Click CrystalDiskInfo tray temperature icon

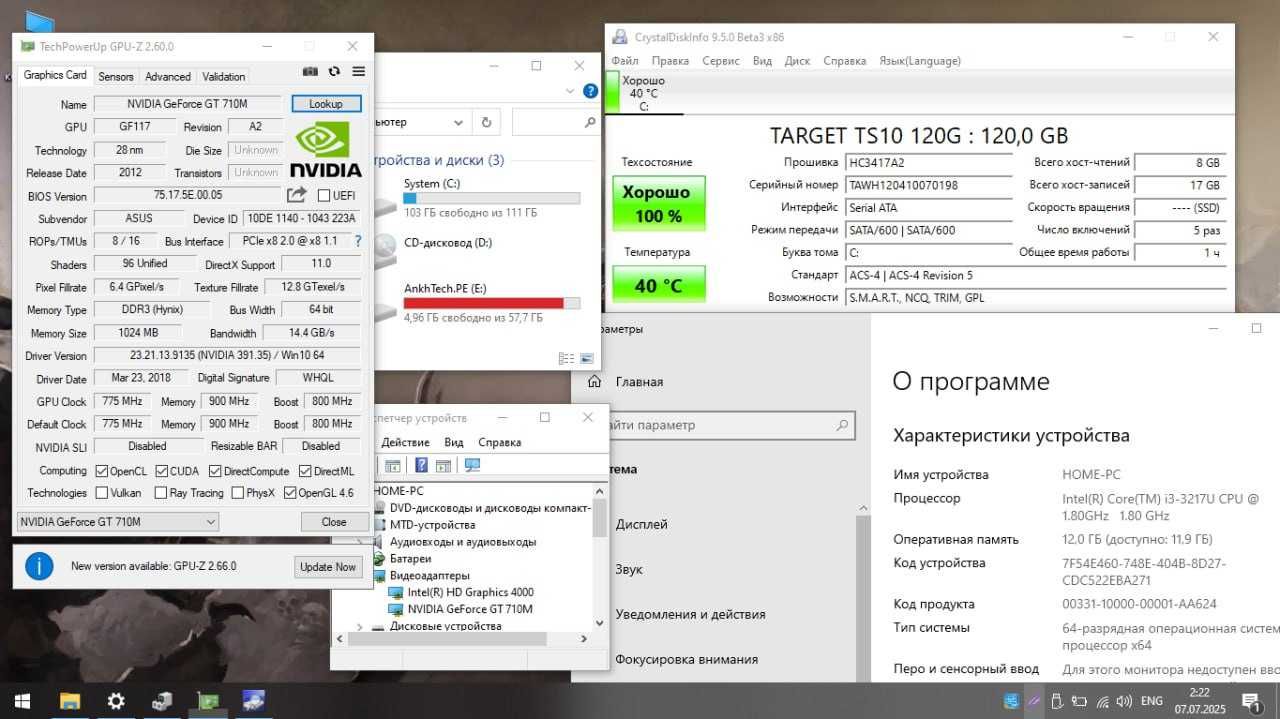tap(1012, 701)
